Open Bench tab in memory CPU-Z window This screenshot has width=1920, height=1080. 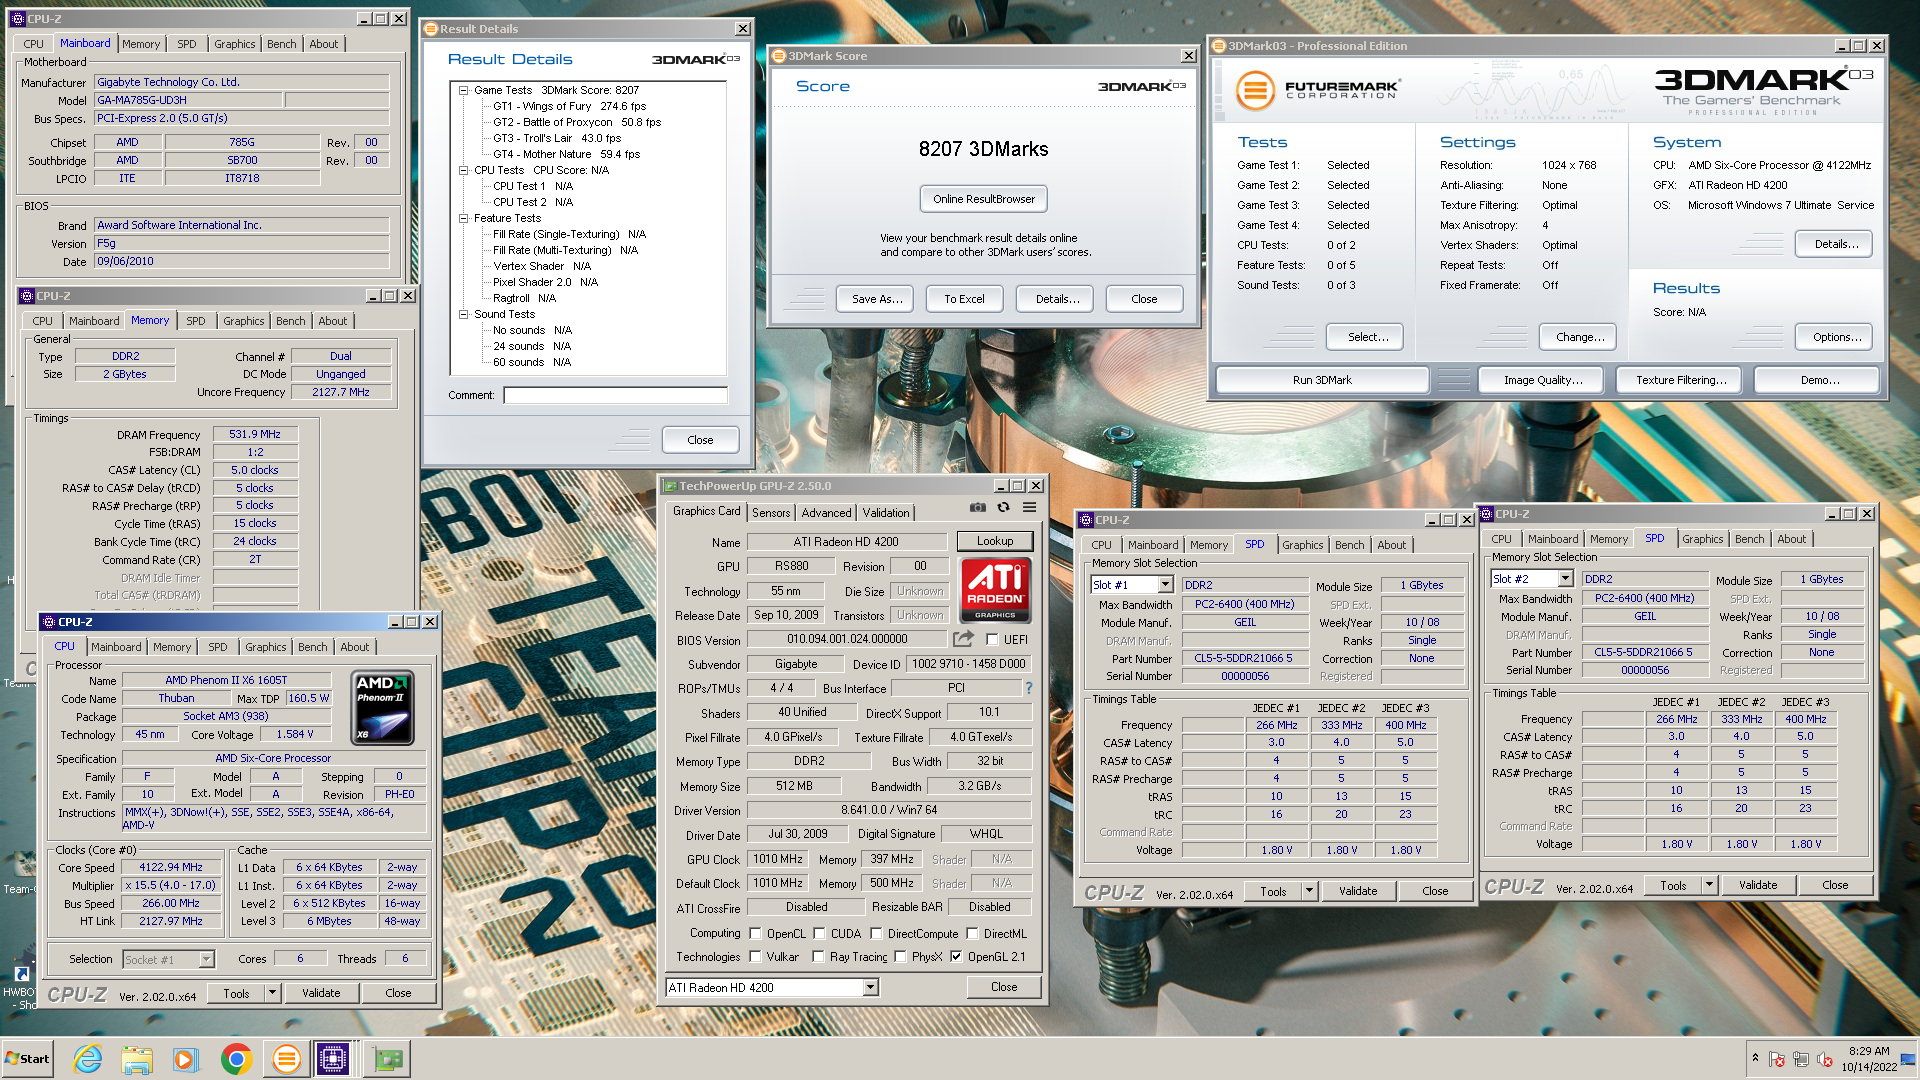click(x=291, y=321)
